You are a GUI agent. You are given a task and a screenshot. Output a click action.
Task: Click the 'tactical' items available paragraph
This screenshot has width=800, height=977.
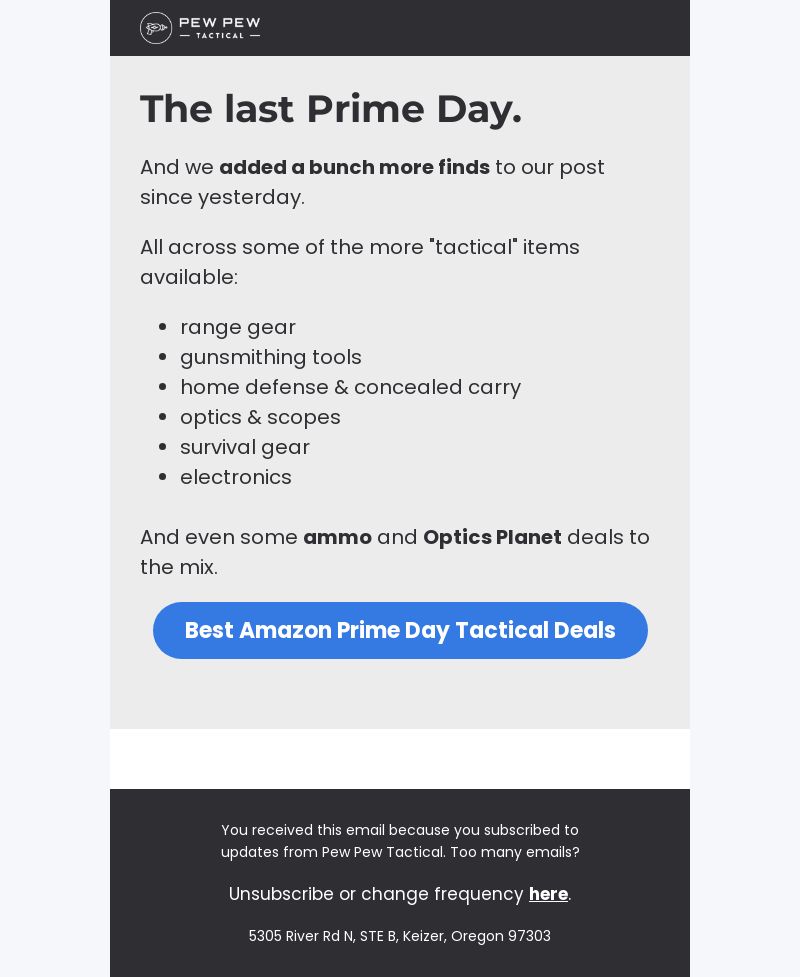click(x=360, y=262)
